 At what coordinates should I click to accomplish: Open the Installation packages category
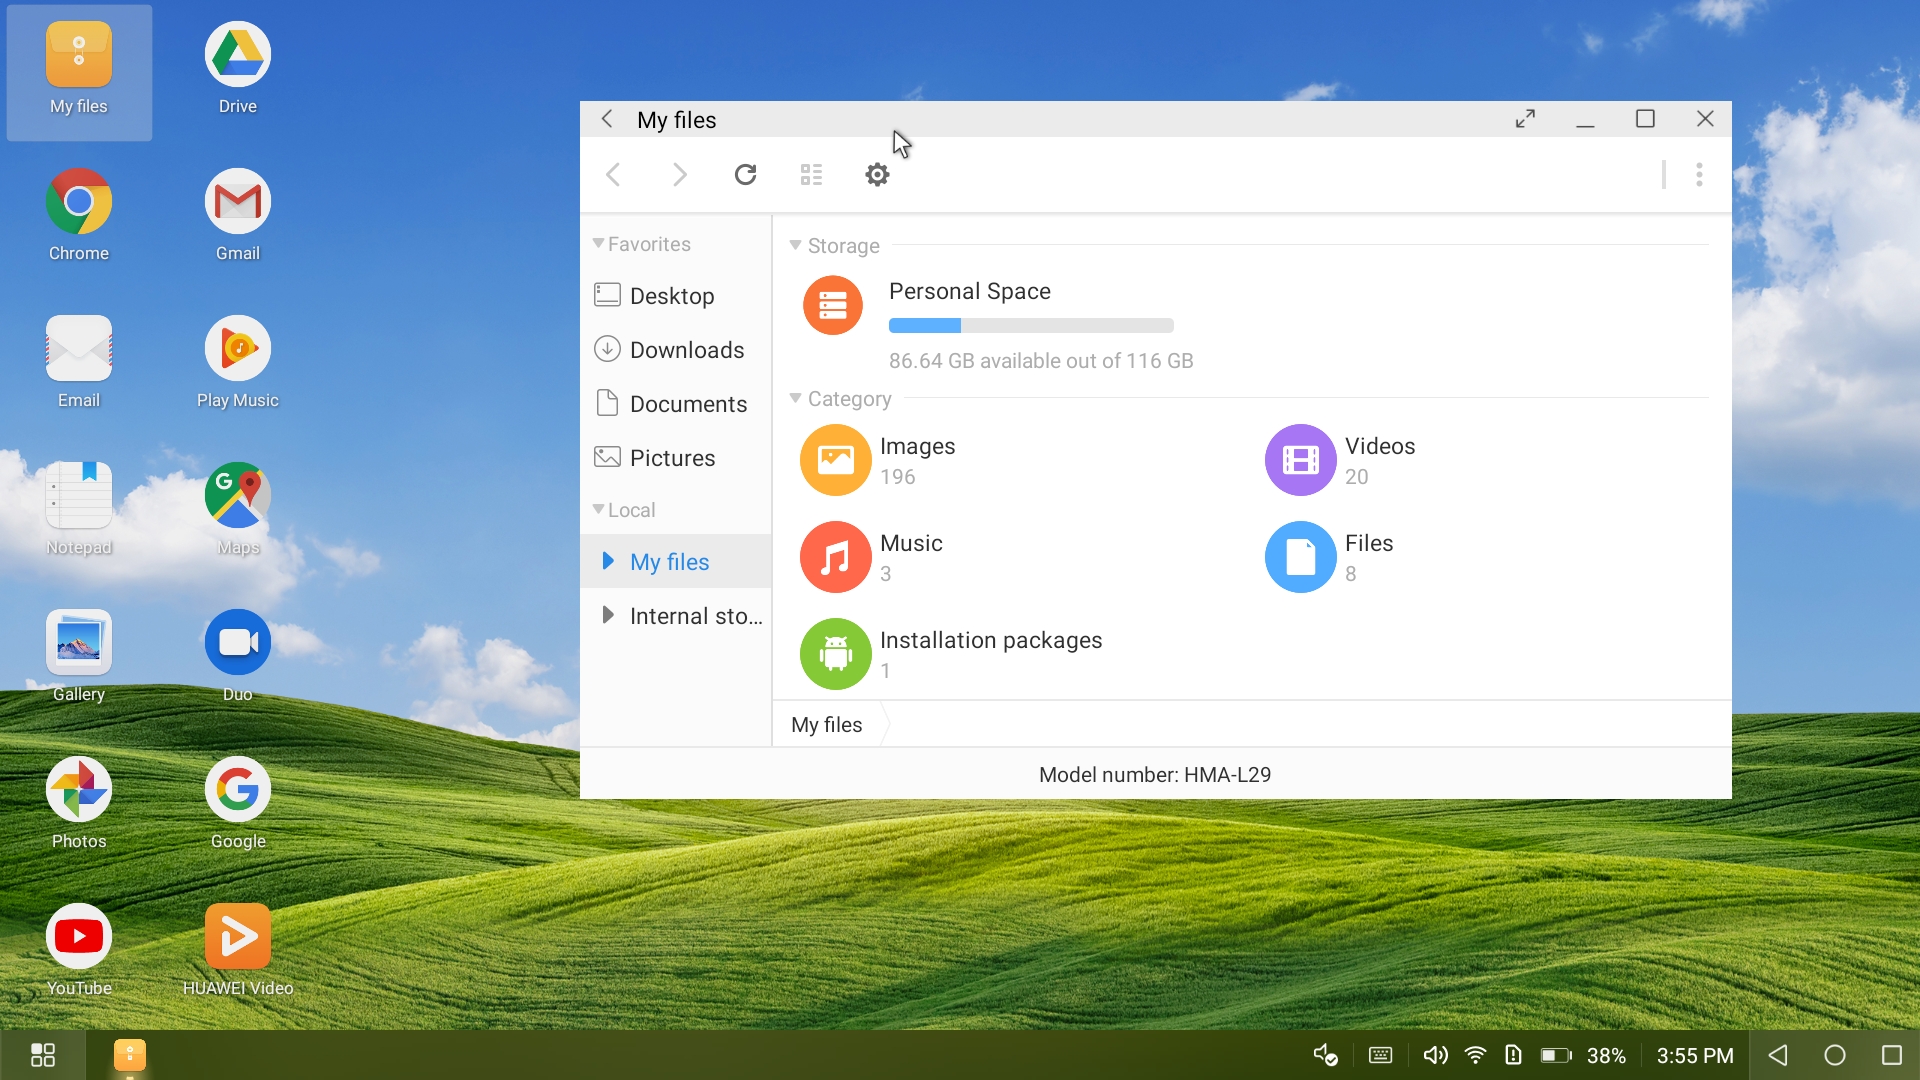(836, 654)
